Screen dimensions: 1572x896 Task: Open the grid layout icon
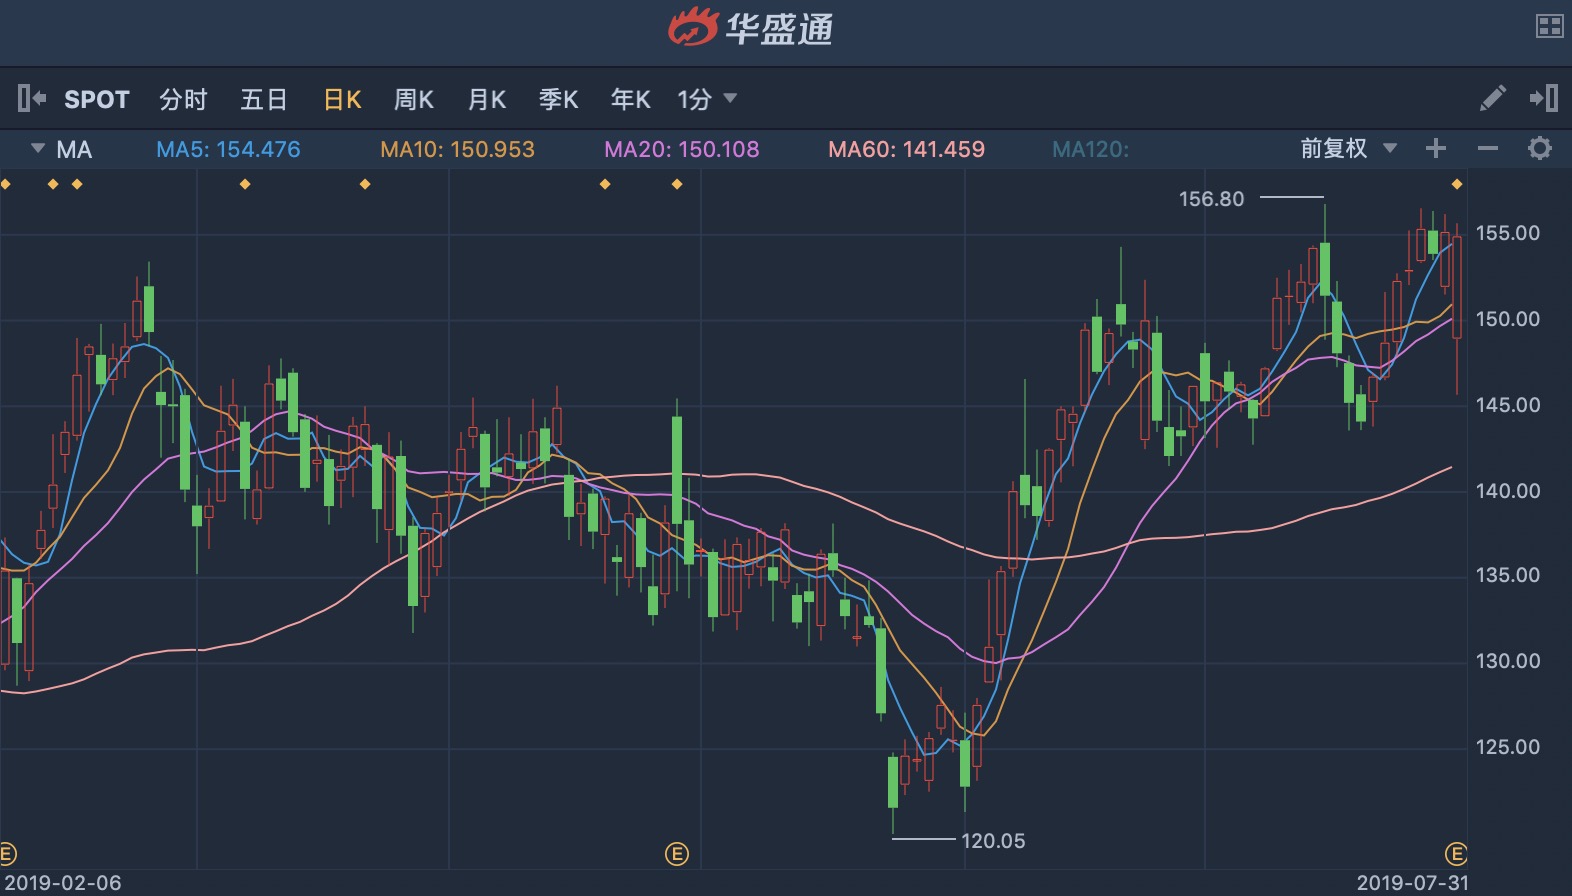point(1549,26)
